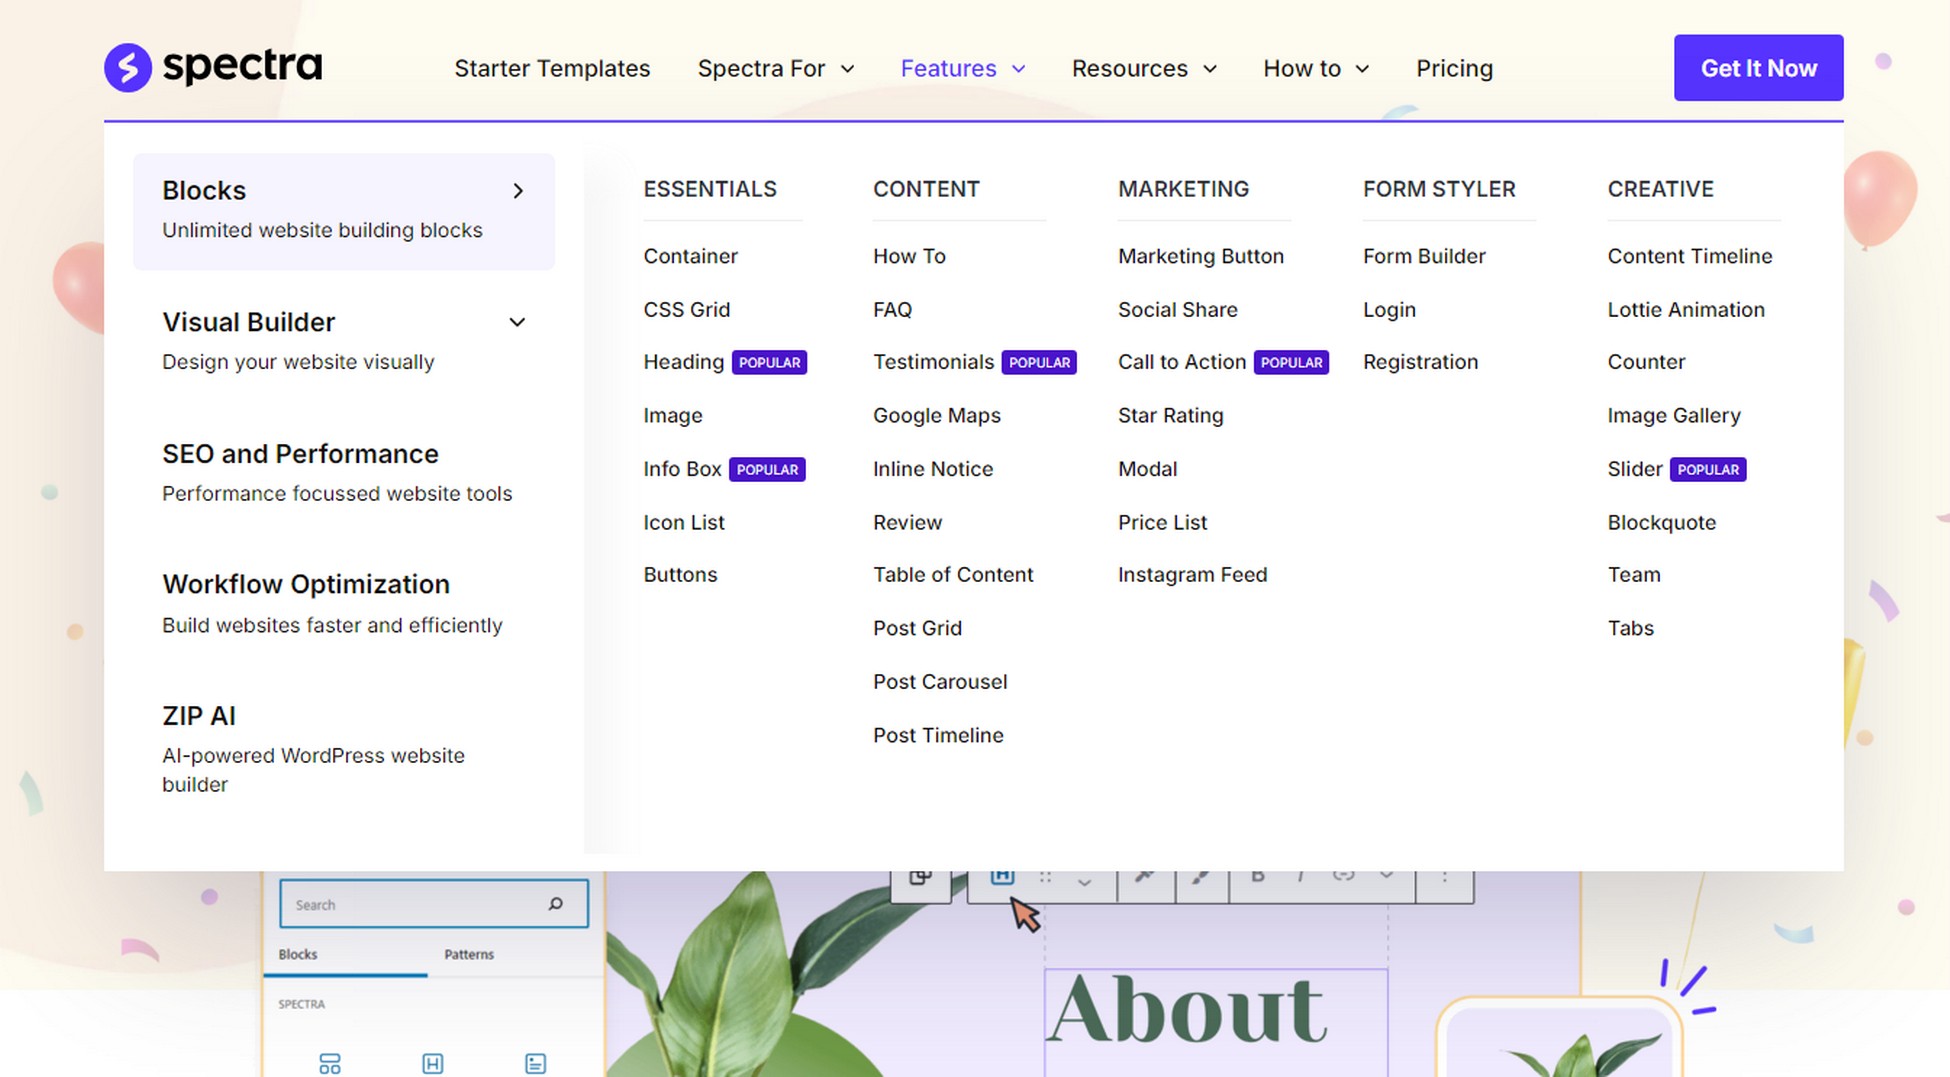Open the Image block link

pos(672,415)
